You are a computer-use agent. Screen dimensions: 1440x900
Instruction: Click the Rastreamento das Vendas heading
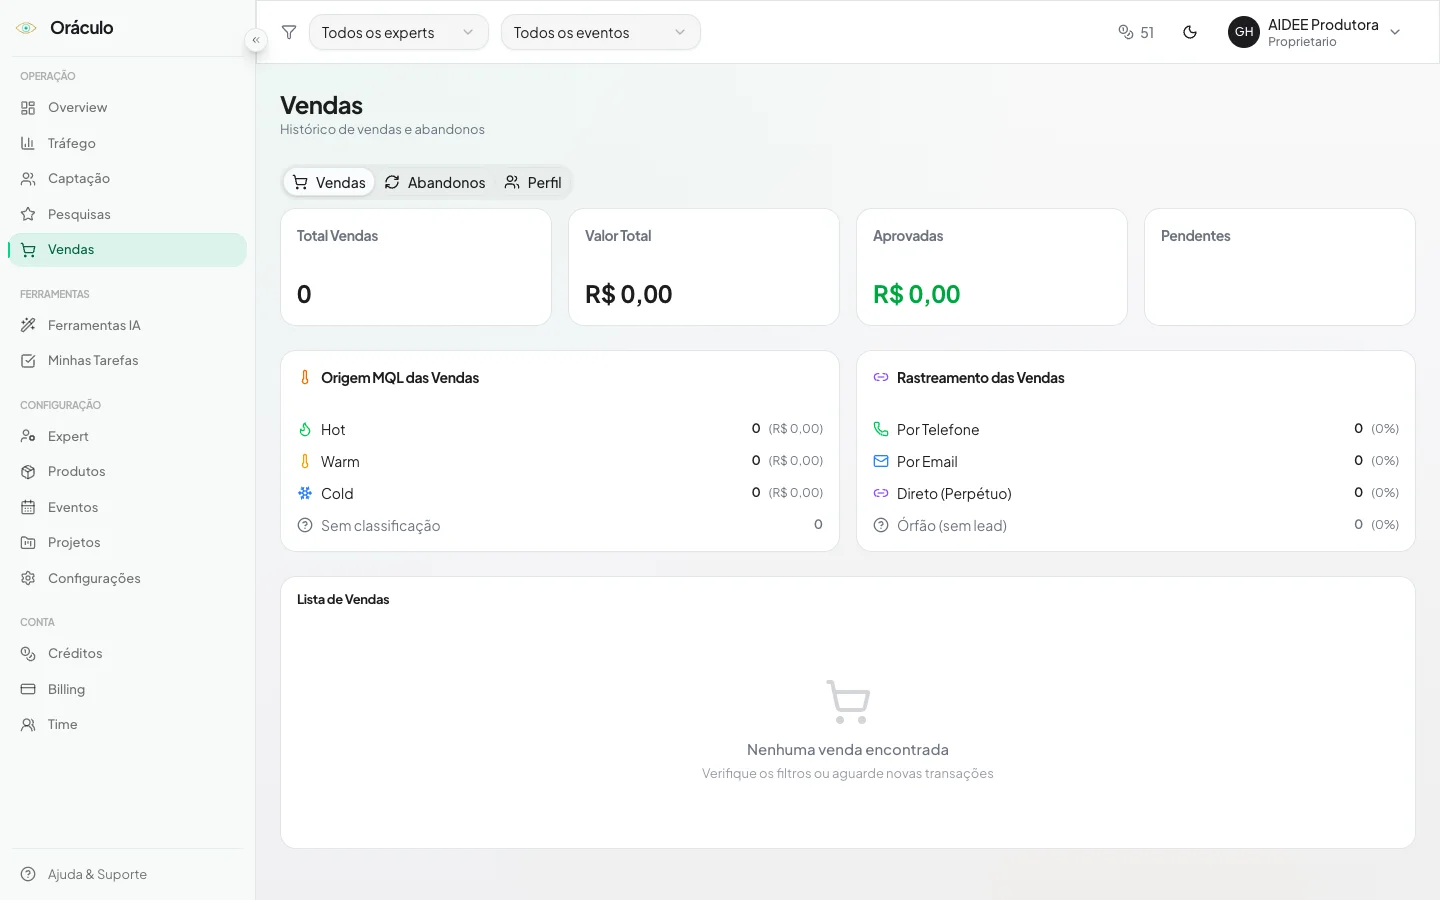click(980, 378)
